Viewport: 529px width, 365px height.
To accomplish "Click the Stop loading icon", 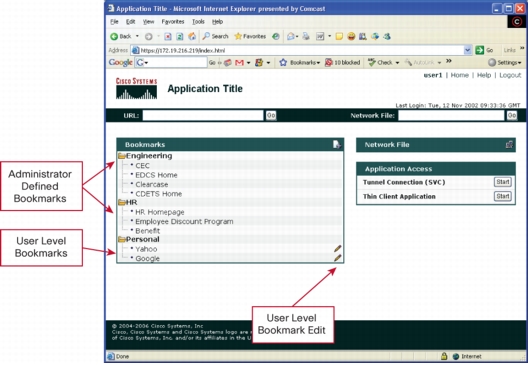I will (168, 36).
